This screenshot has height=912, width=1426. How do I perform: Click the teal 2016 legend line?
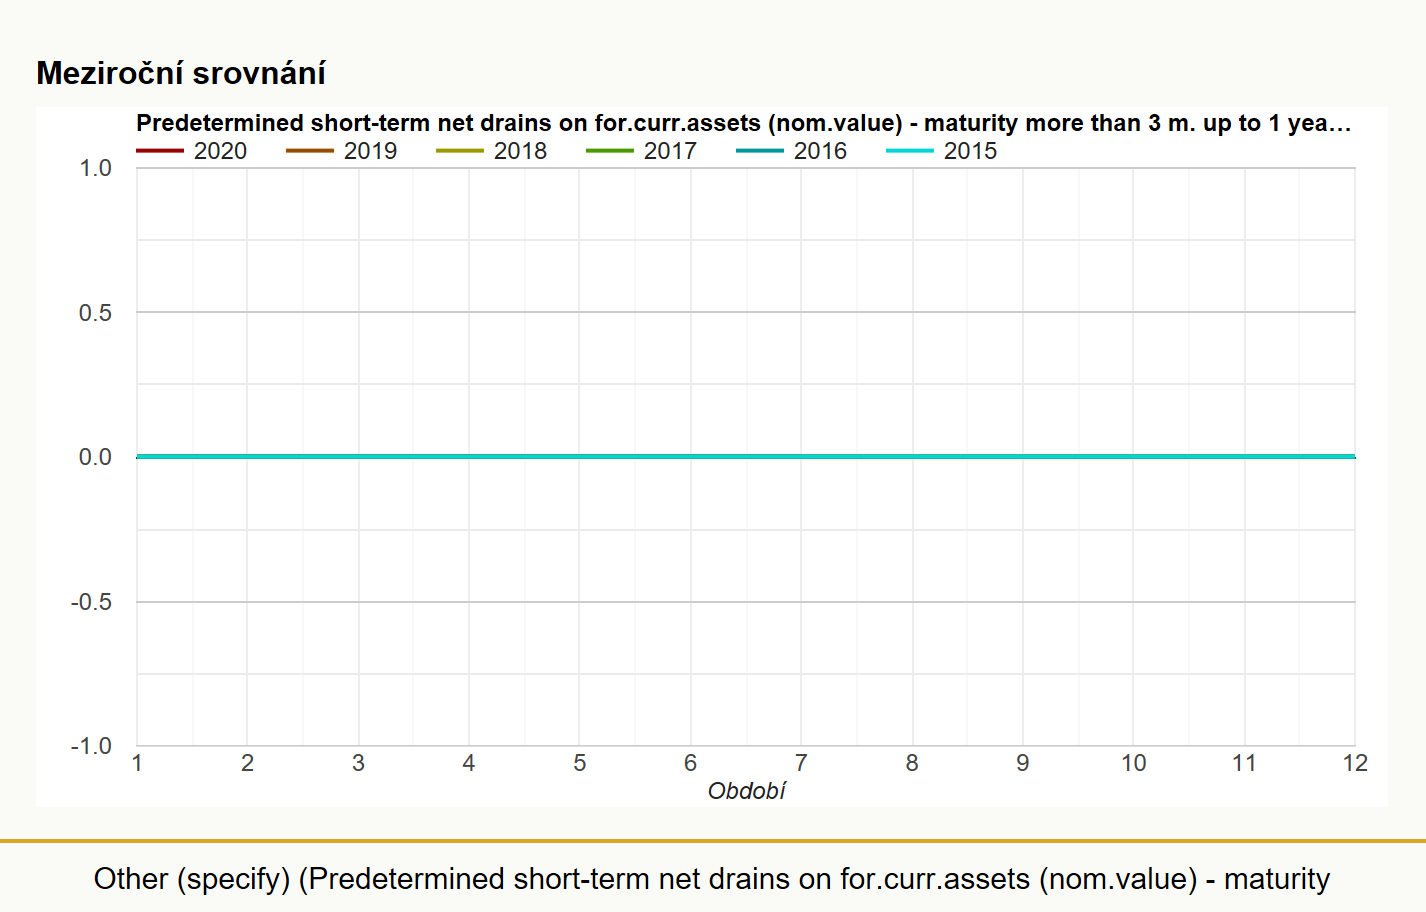tap(760, 151)
